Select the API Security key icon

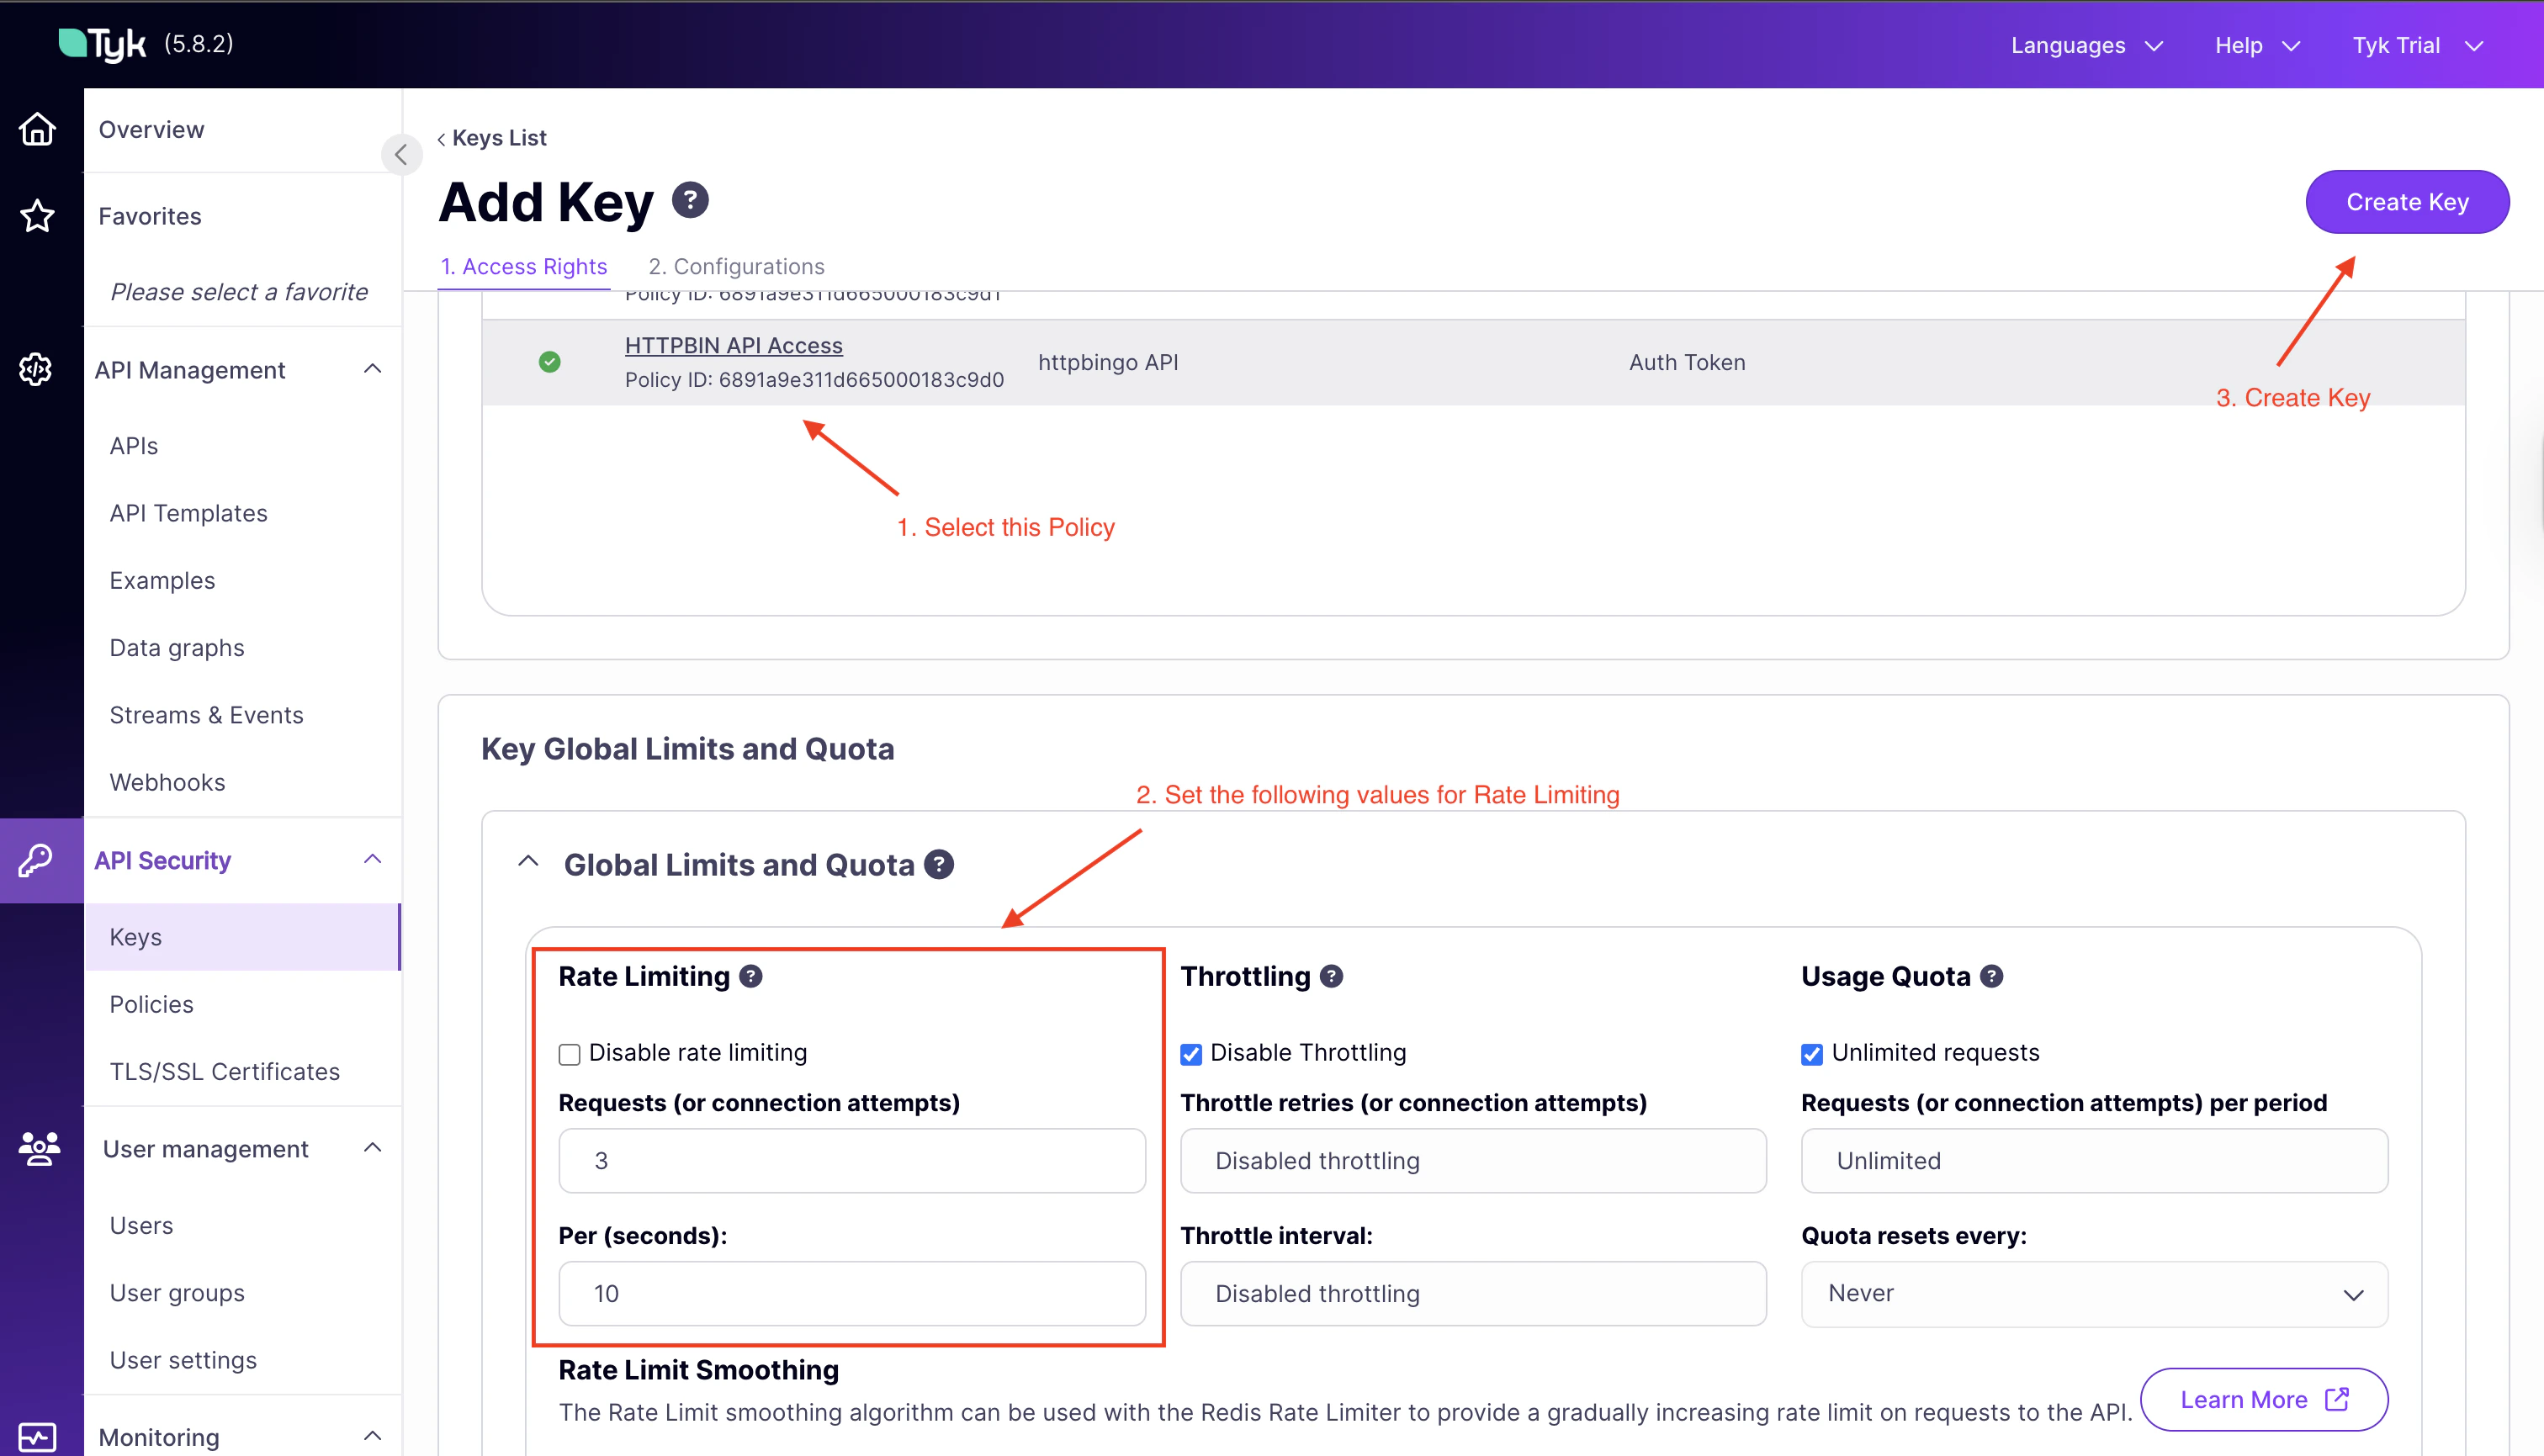[x=37, y=860]
